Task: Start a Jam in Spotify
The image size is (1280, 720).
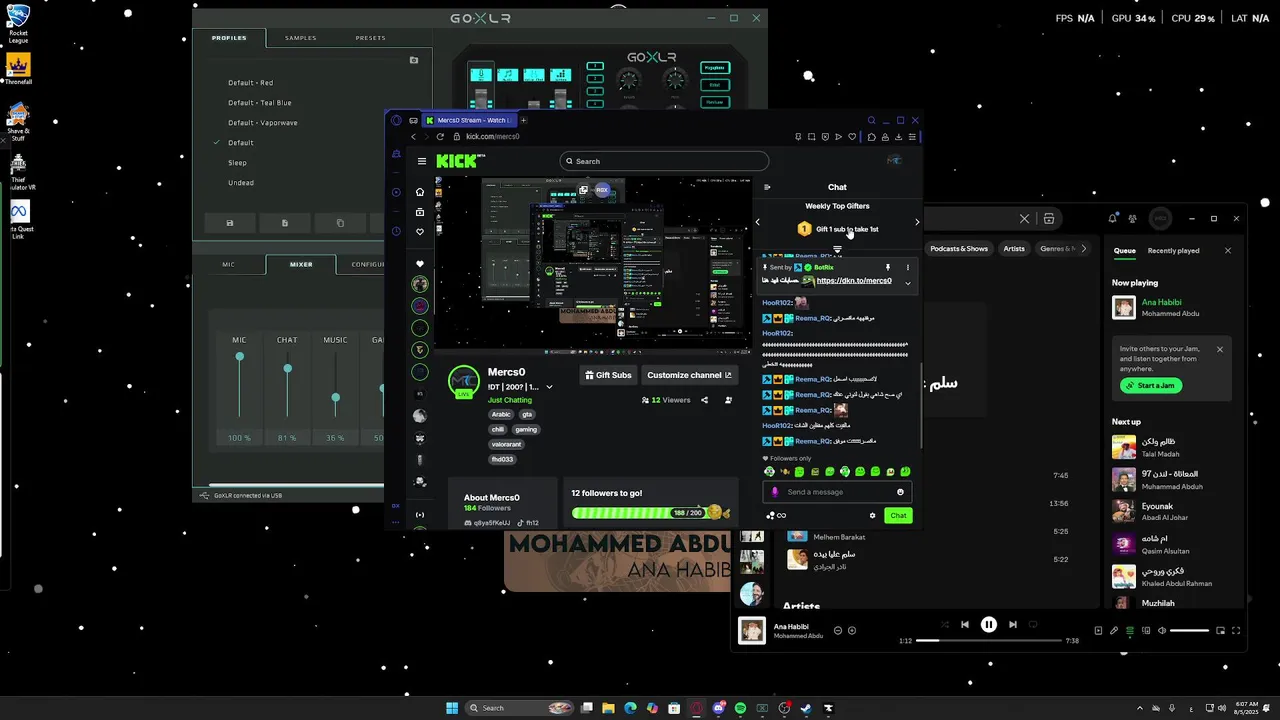Action: (1150, 385)
